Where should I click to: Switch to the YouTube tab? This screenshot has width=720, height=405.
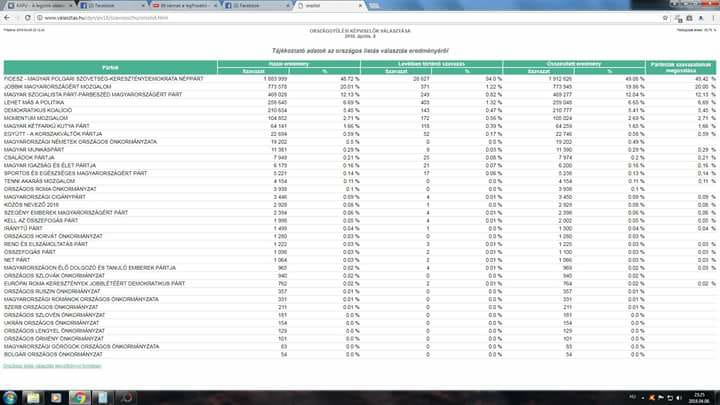(x=184, y=6)
